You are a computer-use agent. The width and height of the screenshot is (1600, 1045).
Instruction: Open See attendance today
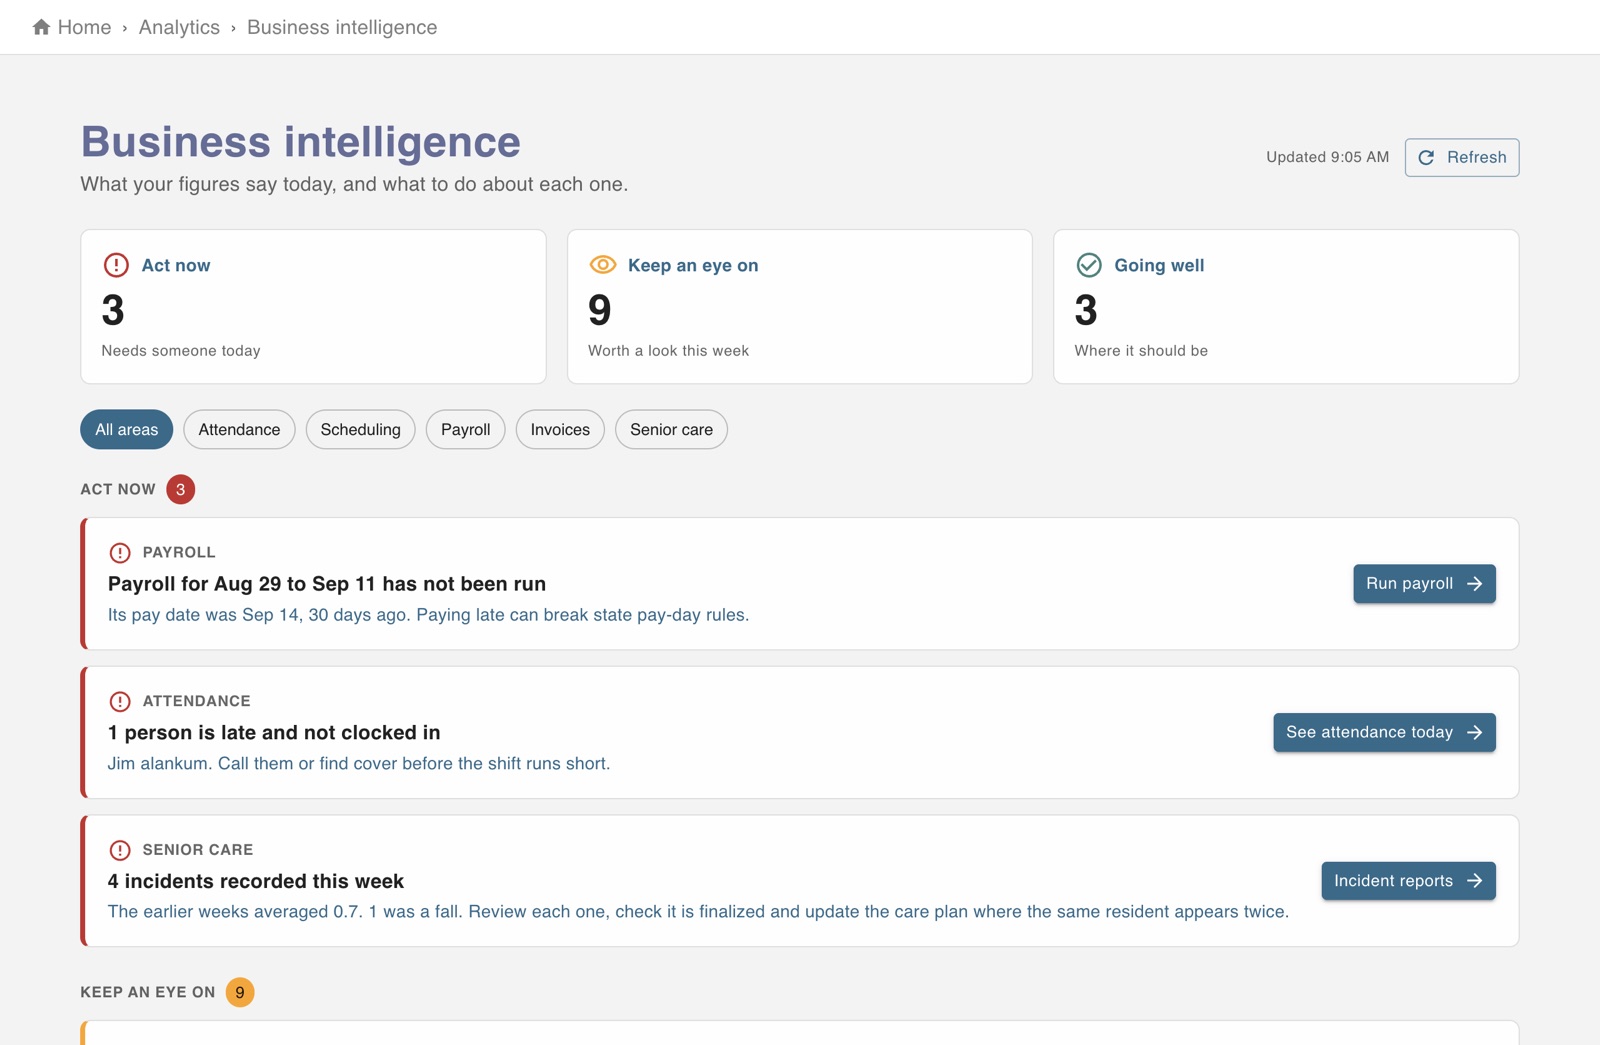(x=1384, y=732)
